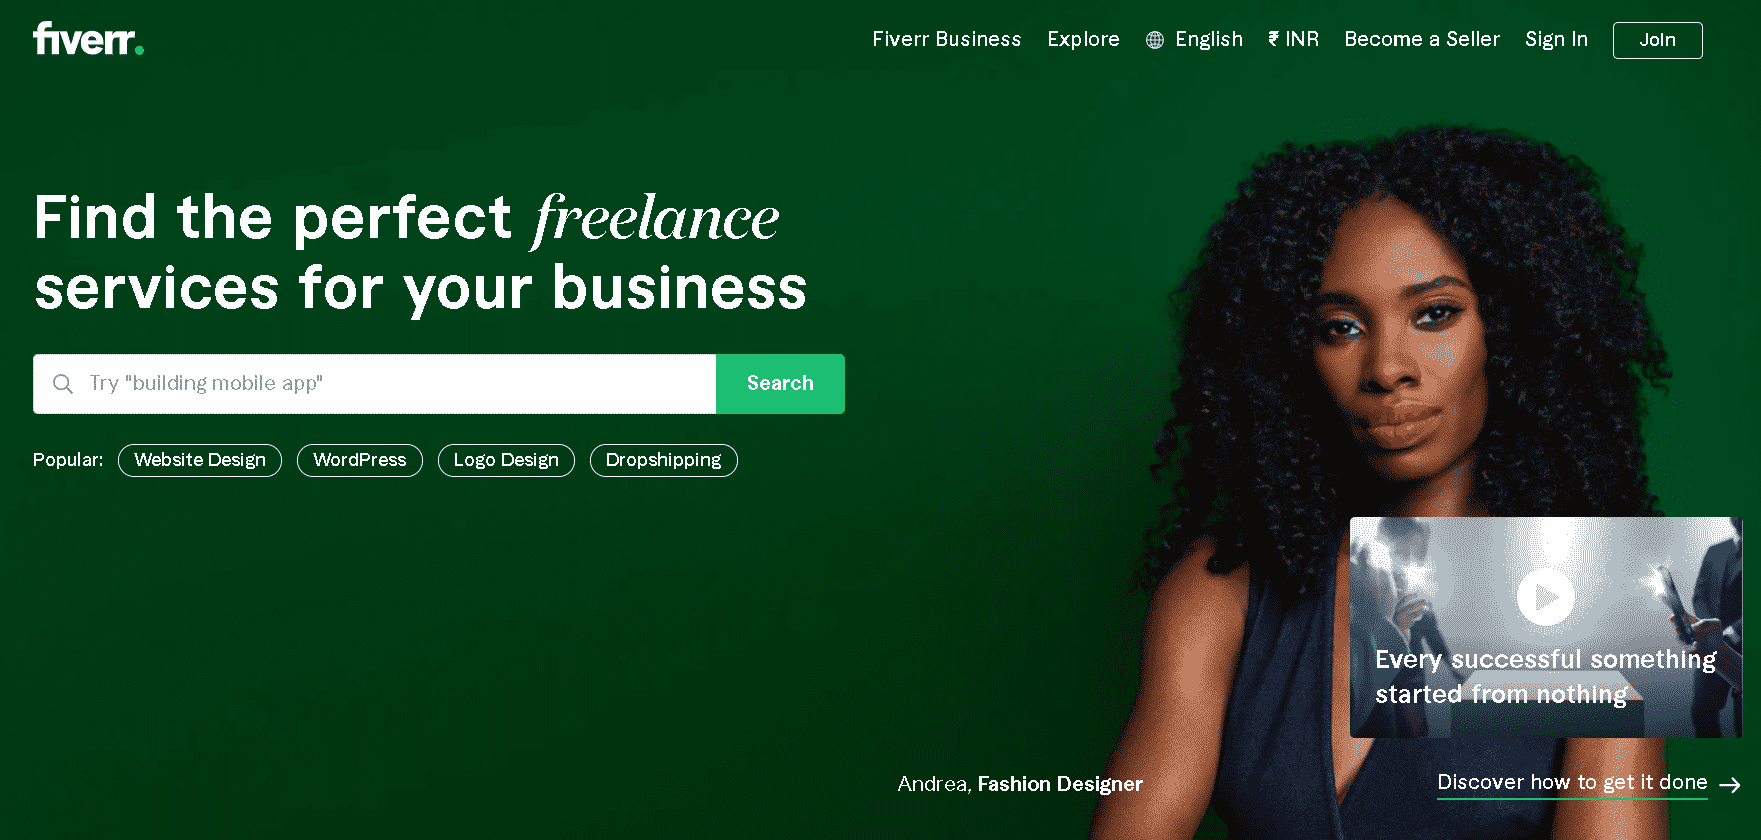This screenshot has width=1761, height=840.
Task: Click the globe language icon
Action: 1155,40
